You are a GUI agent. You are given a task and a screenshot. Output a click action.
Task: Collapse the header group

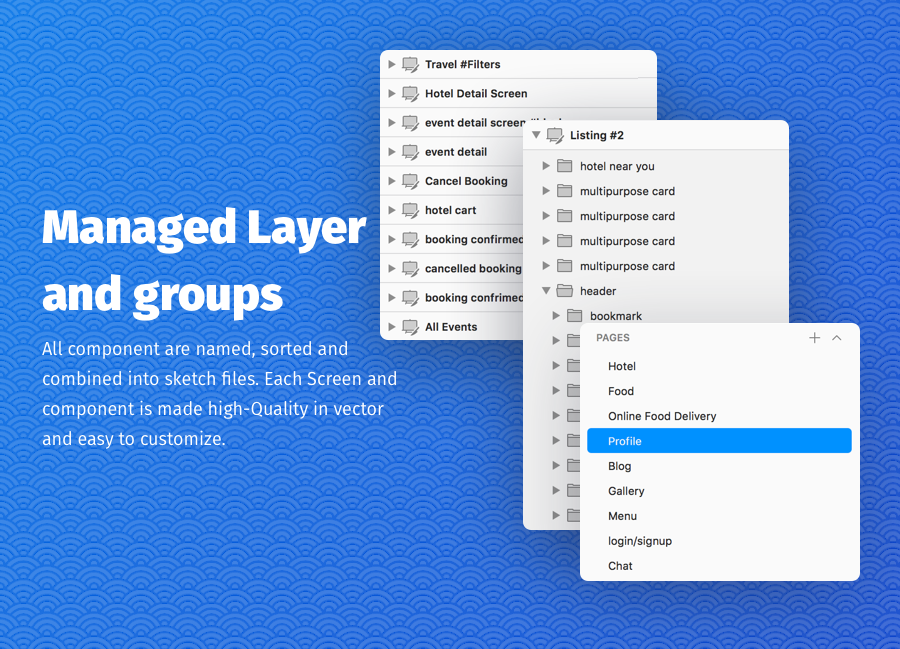pos(546,291)
